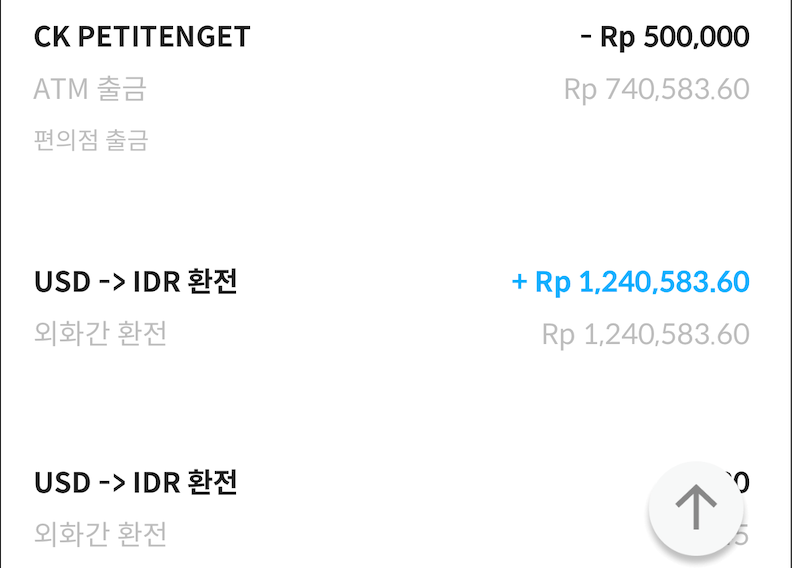Image resolution: width=792 pixels, height=568 pixels.
Task: Tap the + Rp 1,240,583.60 deposit amount
Action: [x=630, y=282]
